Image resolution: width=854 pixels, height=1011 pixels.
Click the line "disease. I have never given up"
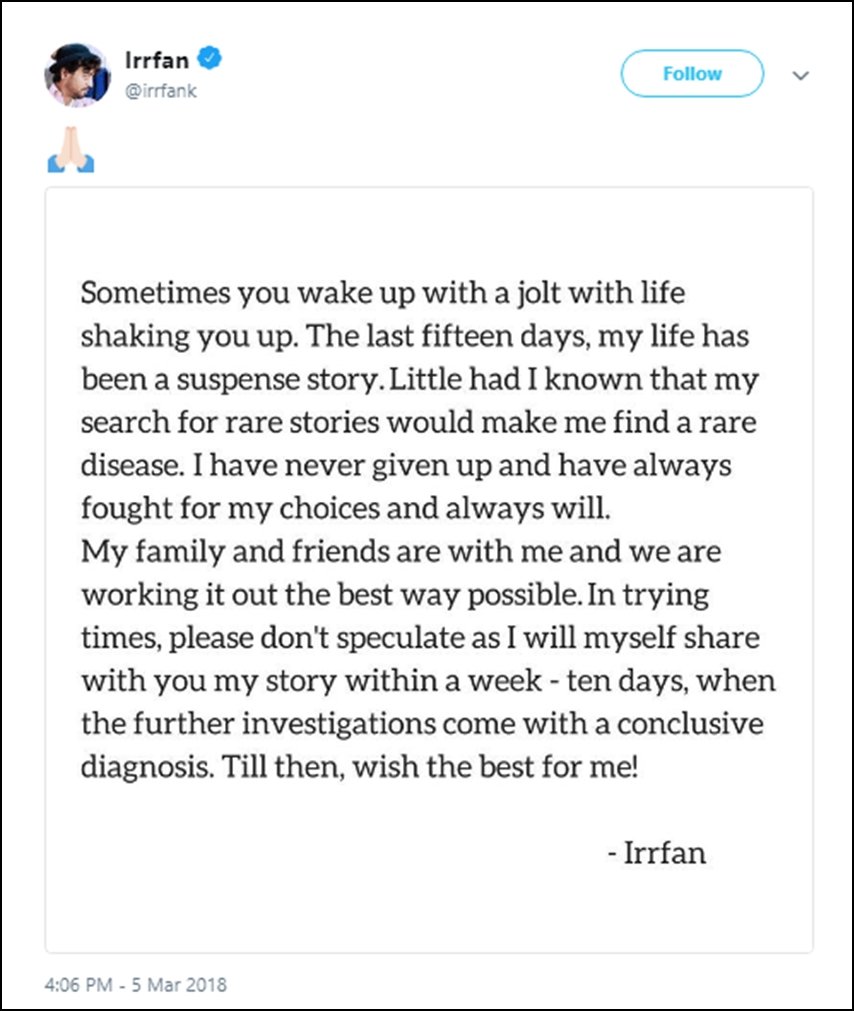406,466
